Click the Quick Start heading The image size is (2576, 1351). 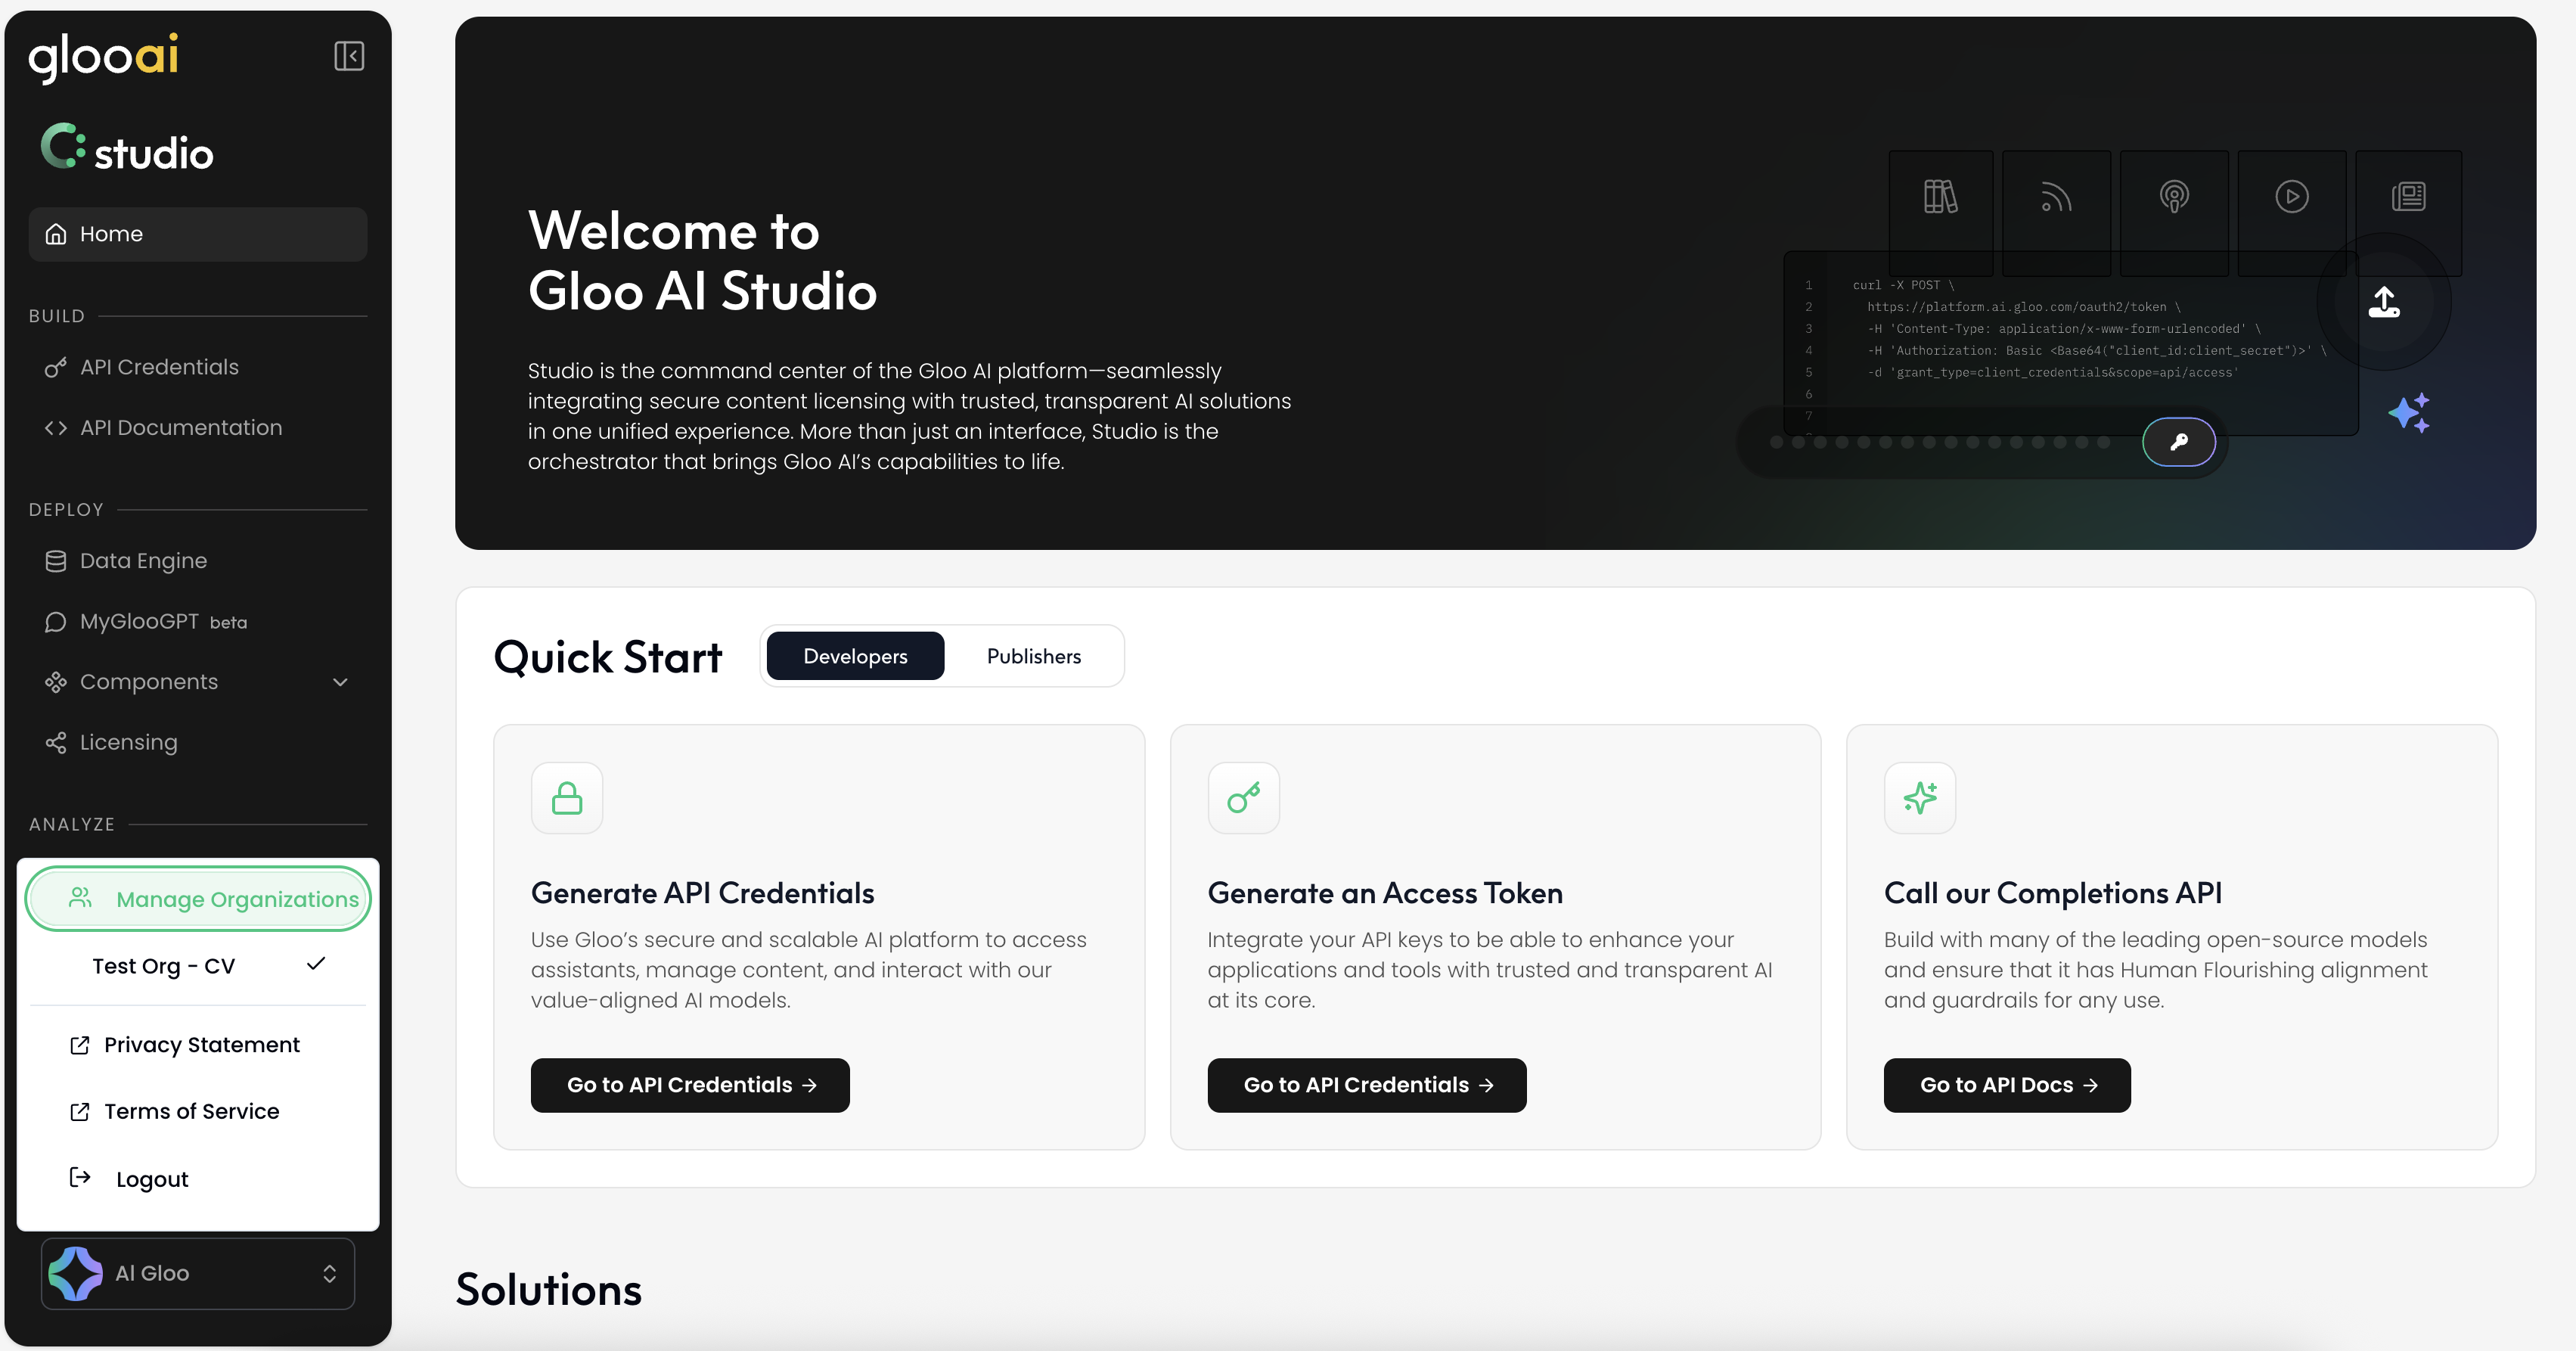608,658
